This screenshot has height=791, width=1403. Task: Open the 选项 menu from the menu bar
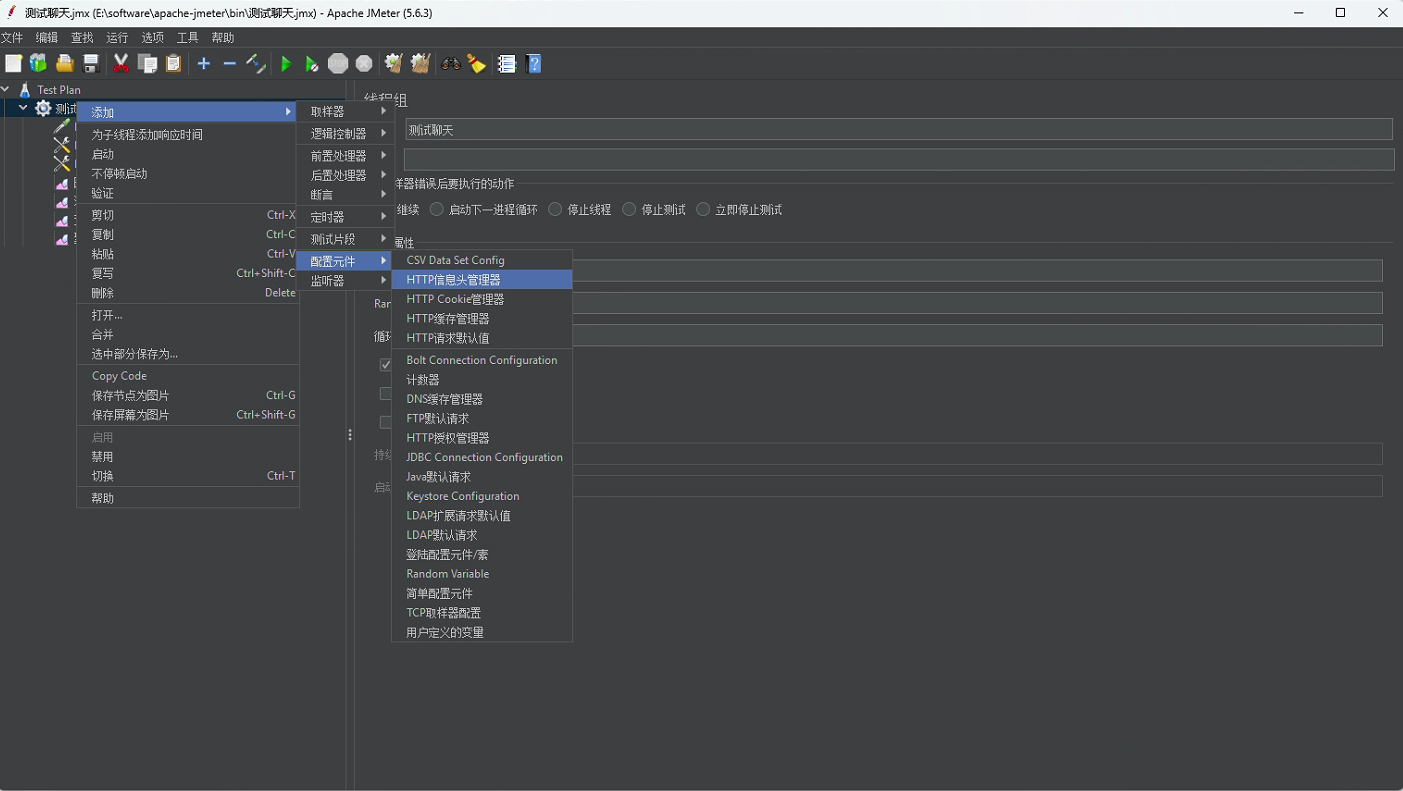152,37
